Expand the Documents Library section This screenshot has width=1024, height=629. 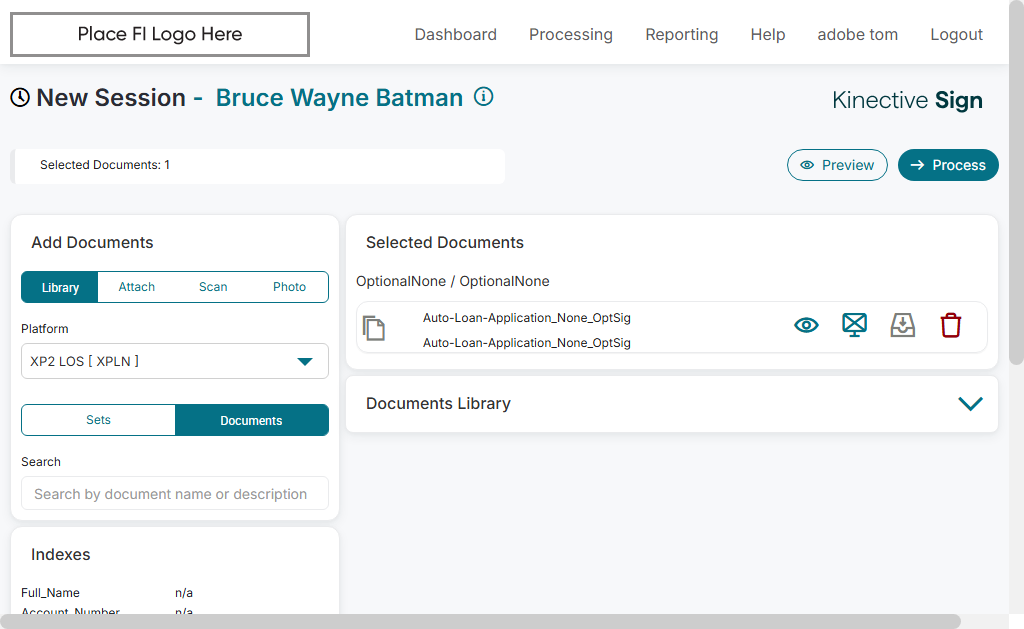point(970,404)
